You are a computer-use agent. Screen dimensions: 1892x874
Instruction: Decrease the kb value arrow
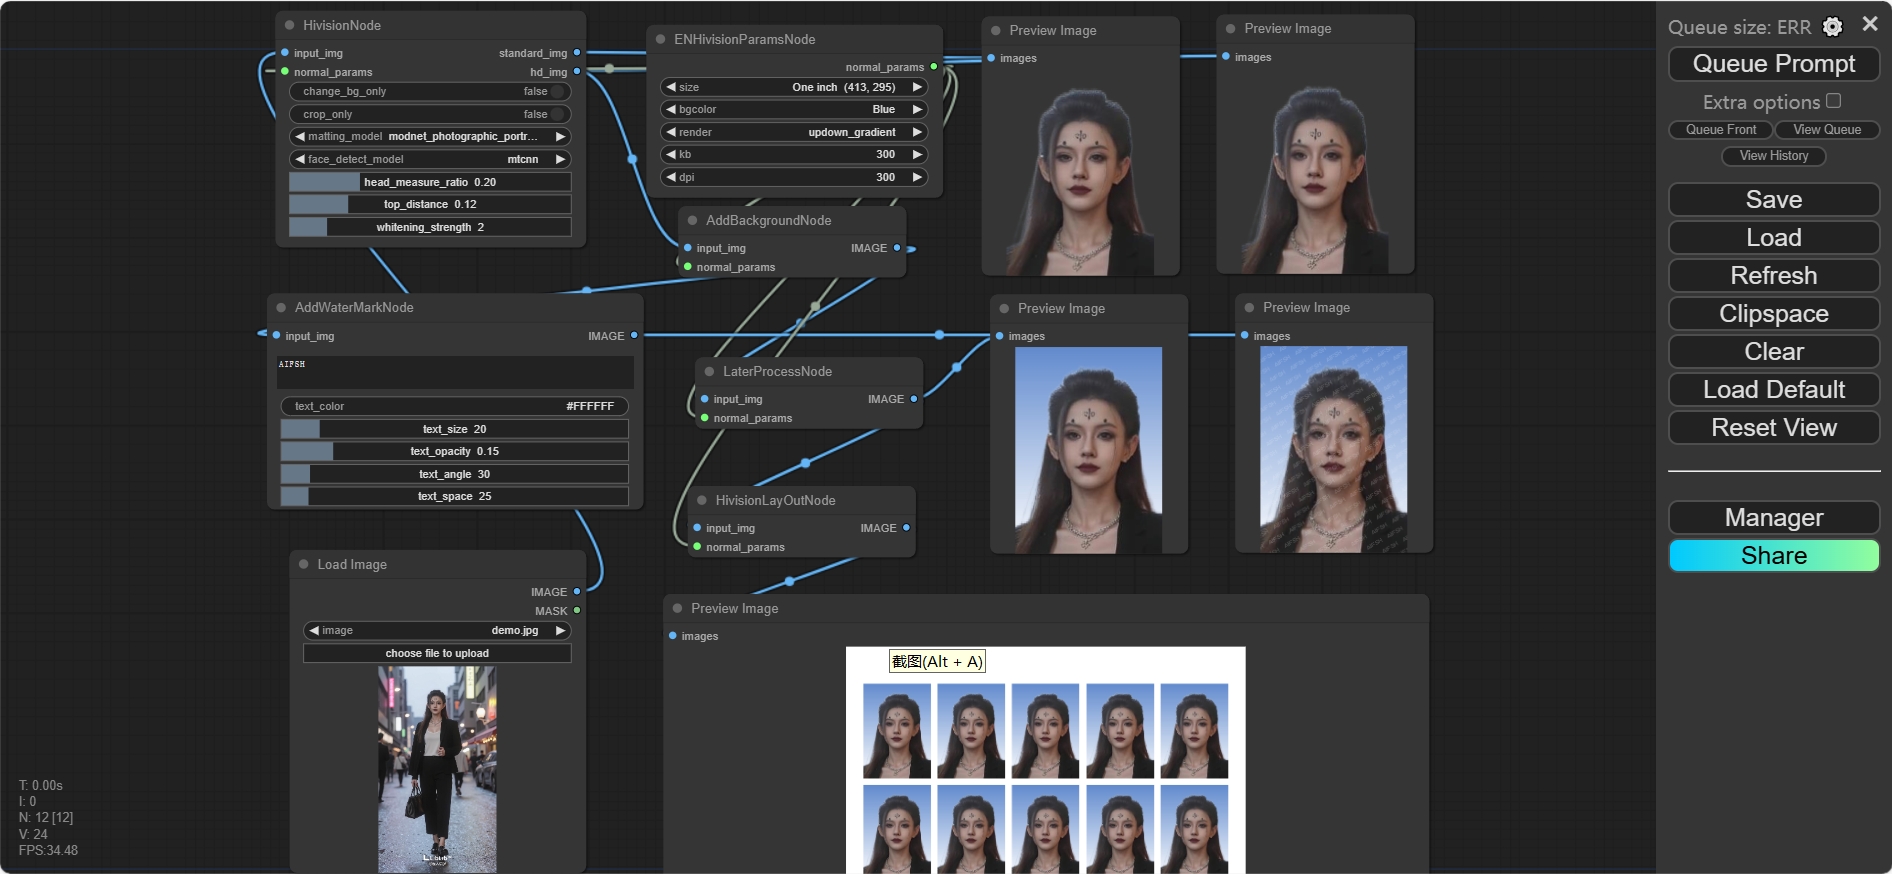(x=671, y=154)
